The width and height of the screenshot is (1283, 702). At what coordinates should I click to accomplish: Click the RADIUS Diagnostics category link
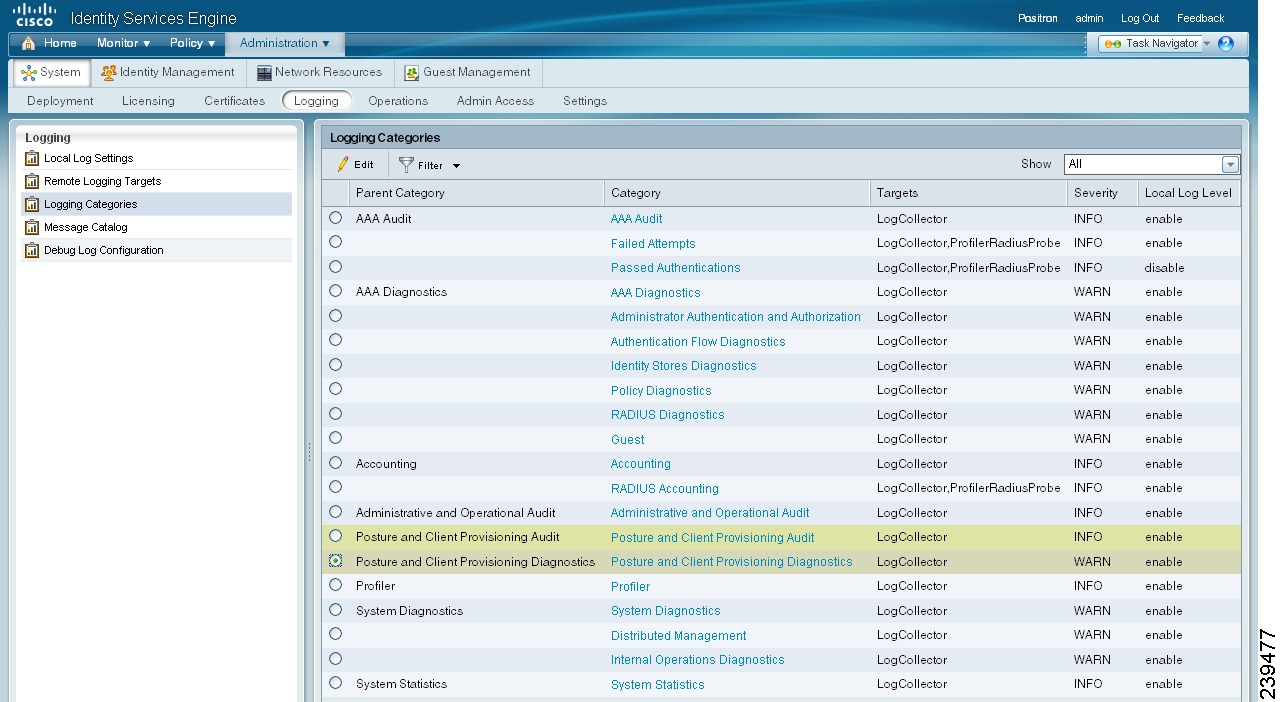668,415
